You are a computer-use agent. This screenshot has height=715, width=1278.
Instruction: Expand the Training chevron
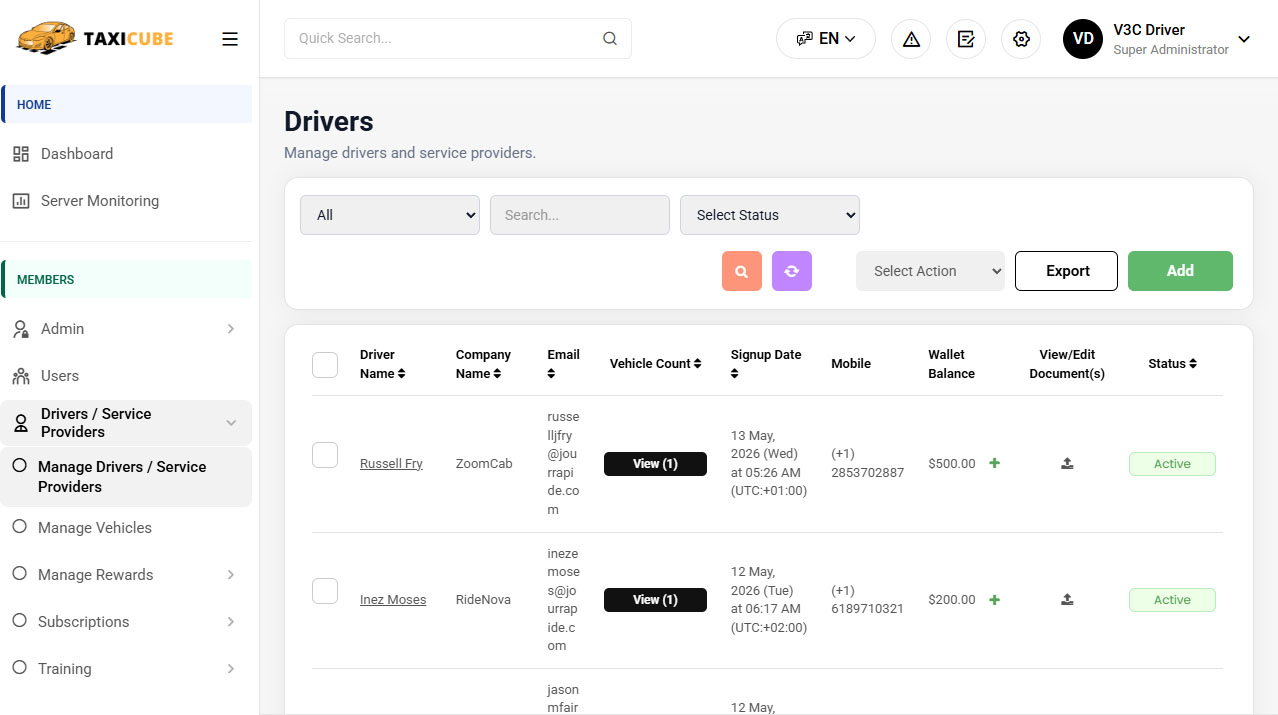point(231,669)
